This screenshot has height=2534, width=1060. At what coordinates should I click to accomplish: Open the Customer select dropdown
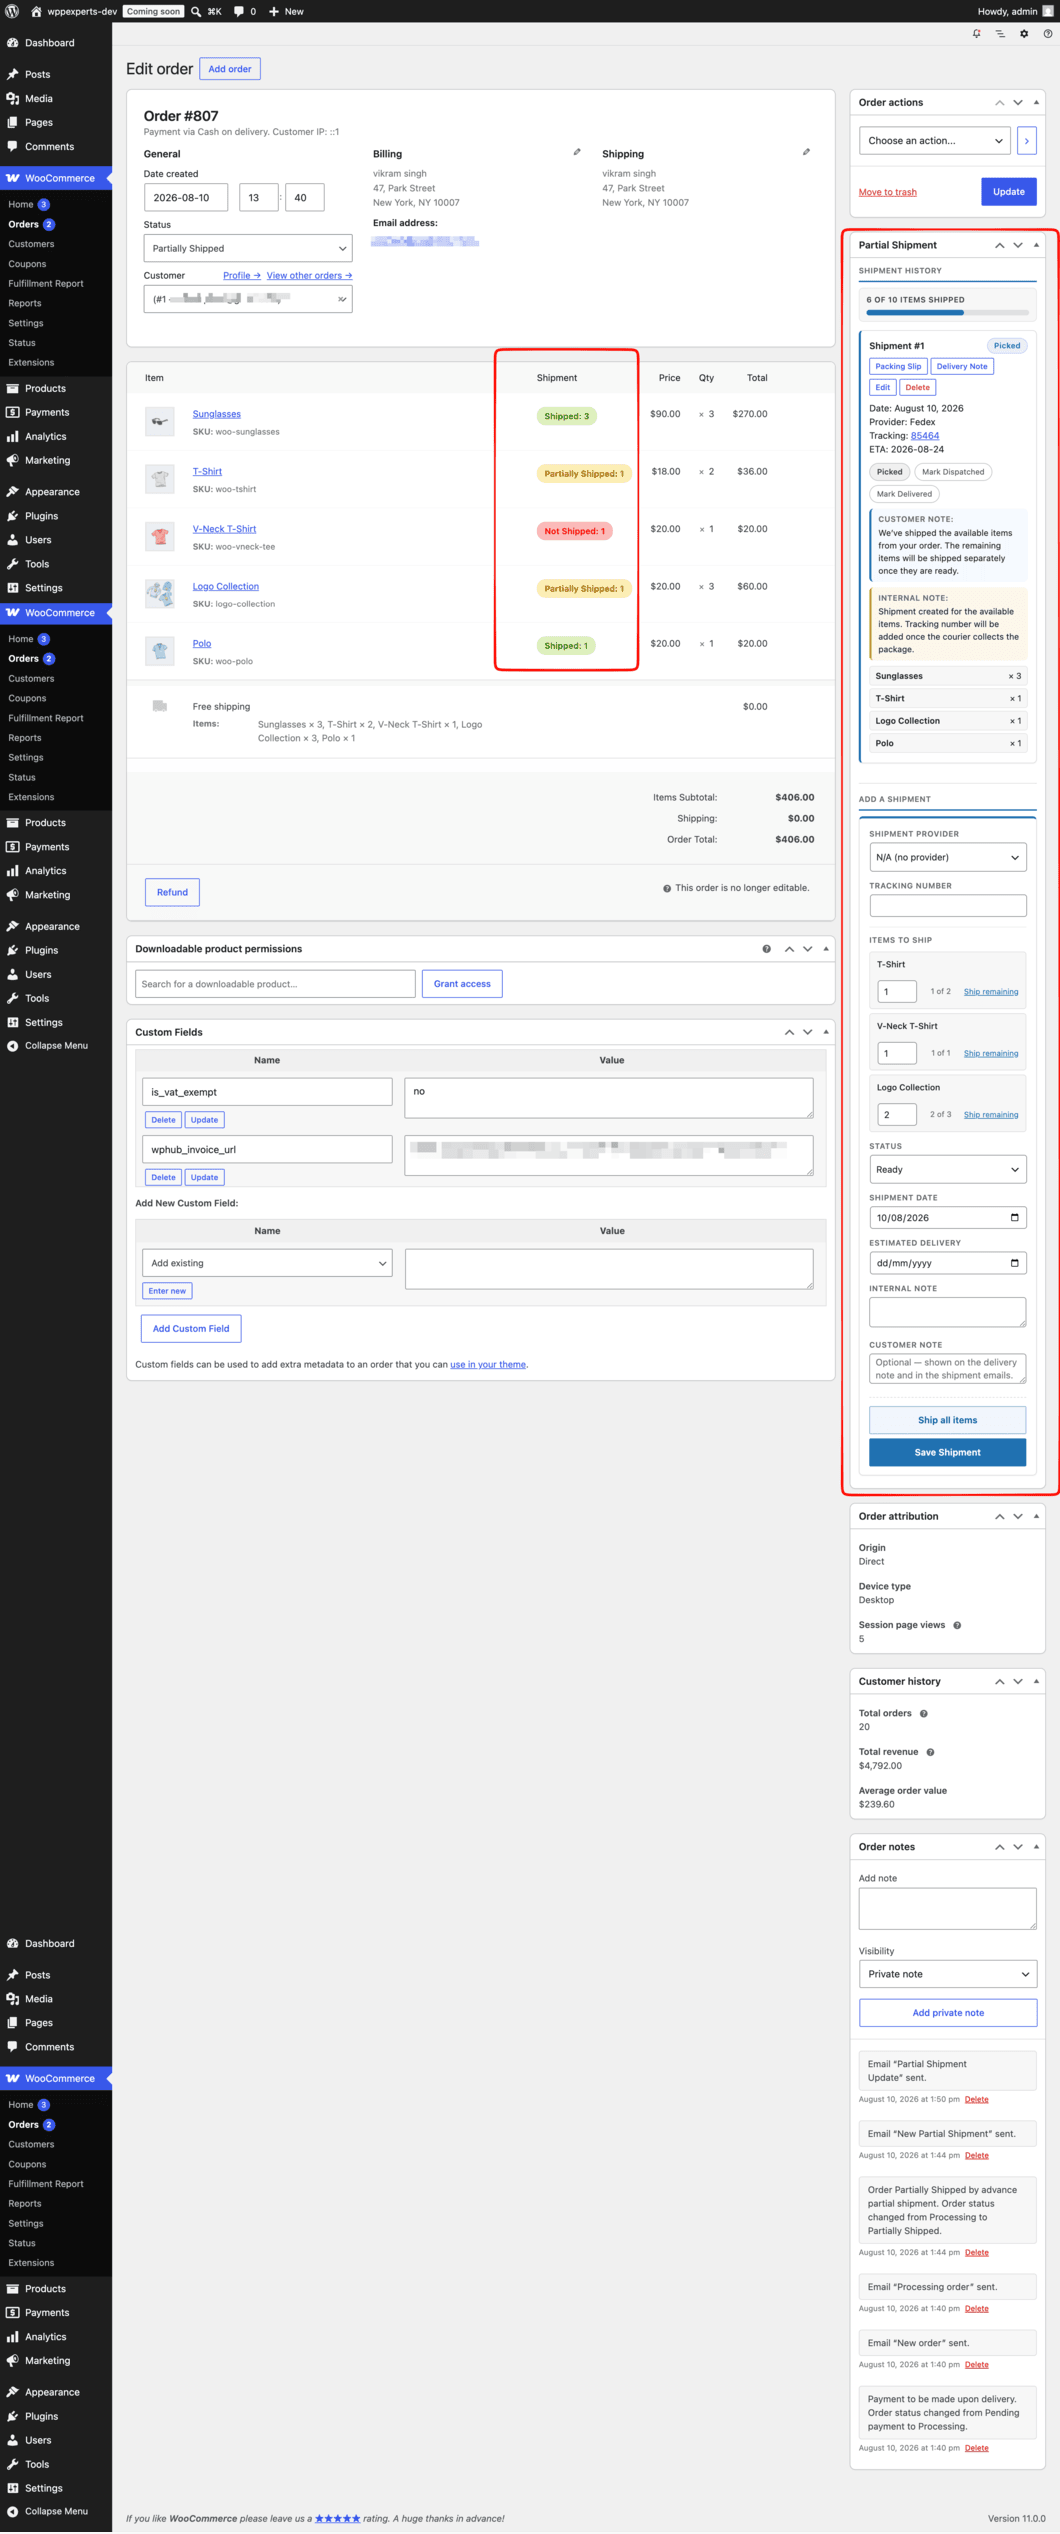click(248, 299)
